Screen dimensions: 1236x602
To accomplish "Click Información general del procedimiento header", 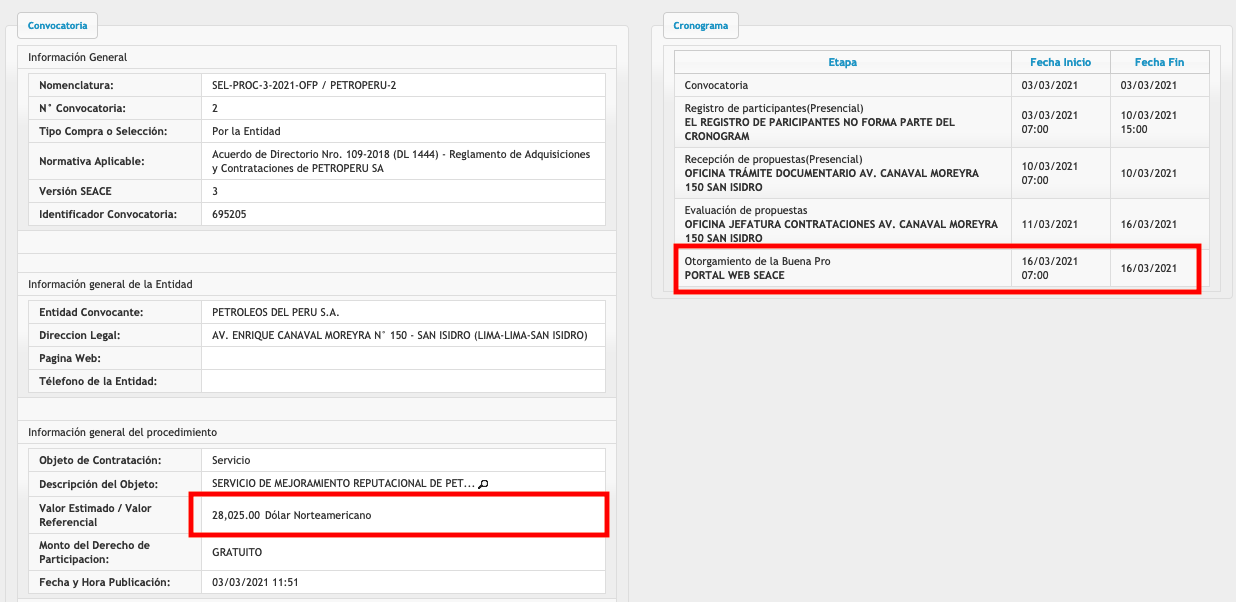I will click(x=122, y=432).
